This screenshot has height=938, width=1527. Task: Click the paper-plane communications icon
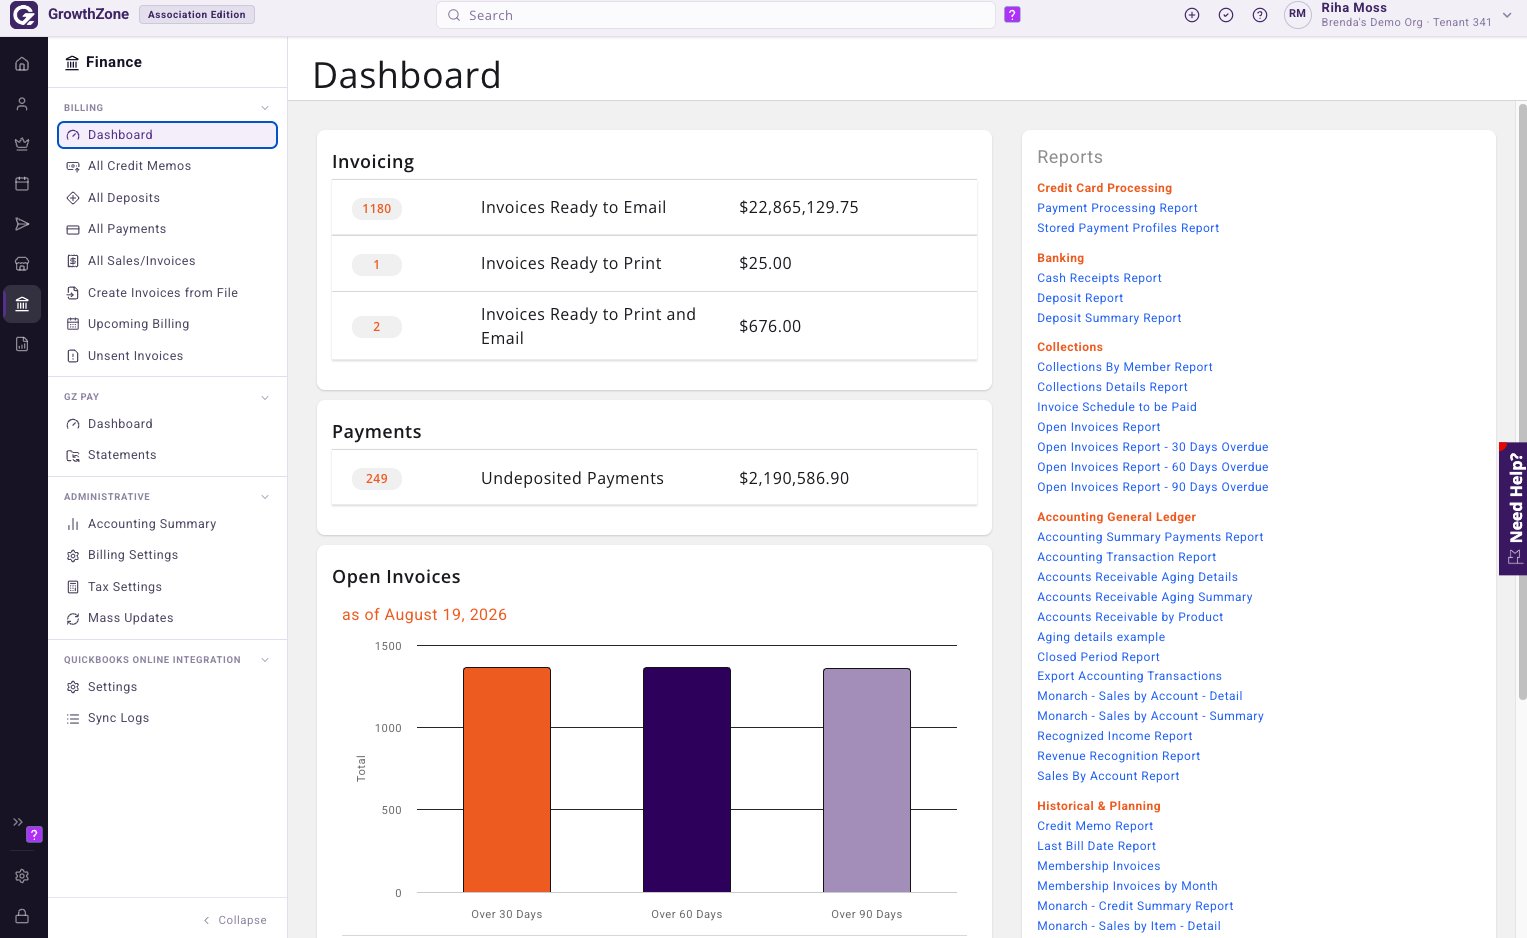tap(22, 224)
